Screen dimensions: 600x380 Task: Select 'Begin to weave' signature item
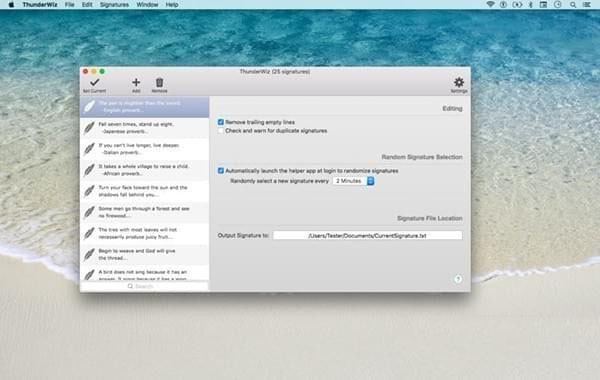click(145, 254)
